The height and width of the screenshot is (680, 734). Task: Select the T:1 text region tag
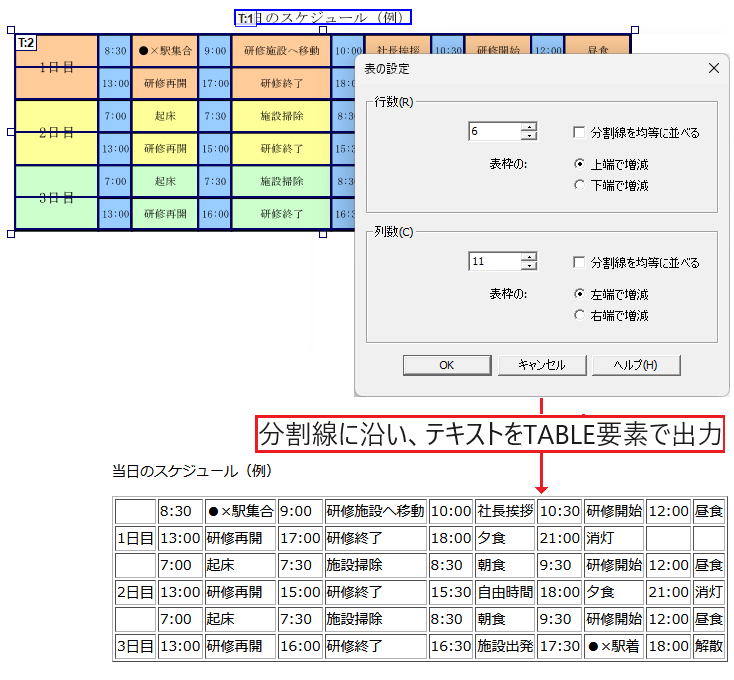coord(245,18)
